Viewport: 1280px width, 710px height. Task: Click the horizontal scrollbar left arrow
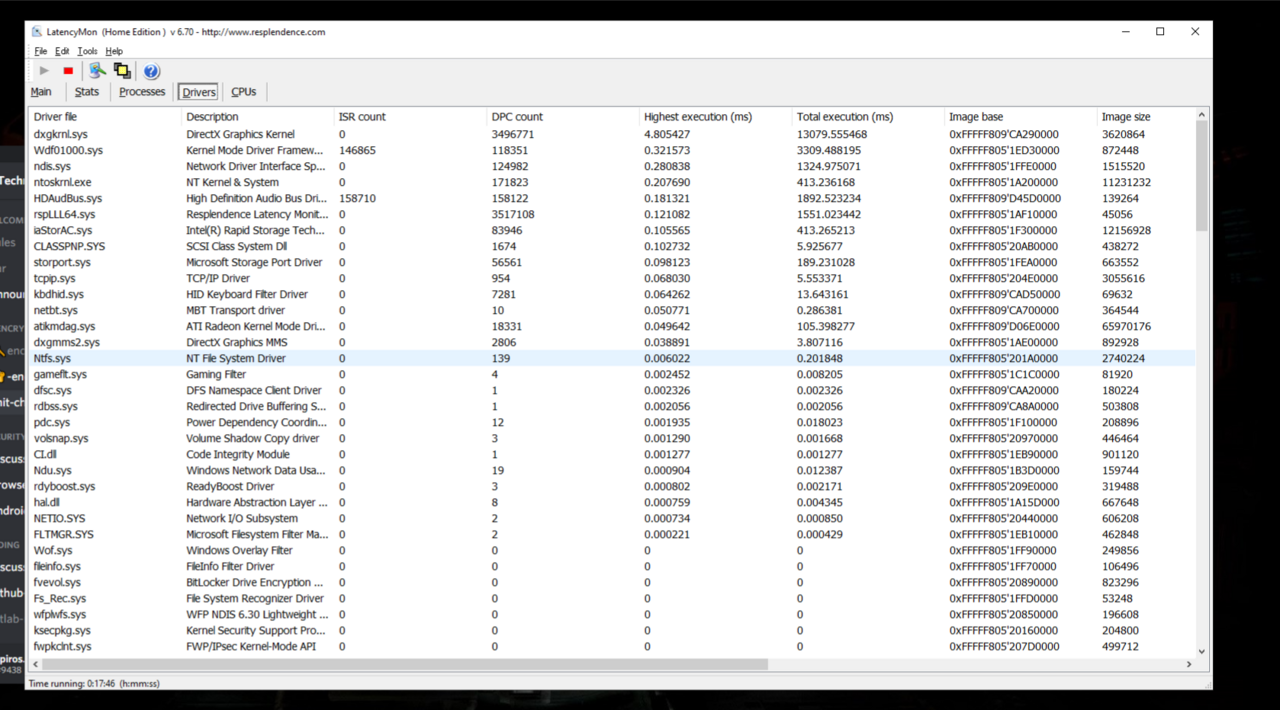point(36,664)
